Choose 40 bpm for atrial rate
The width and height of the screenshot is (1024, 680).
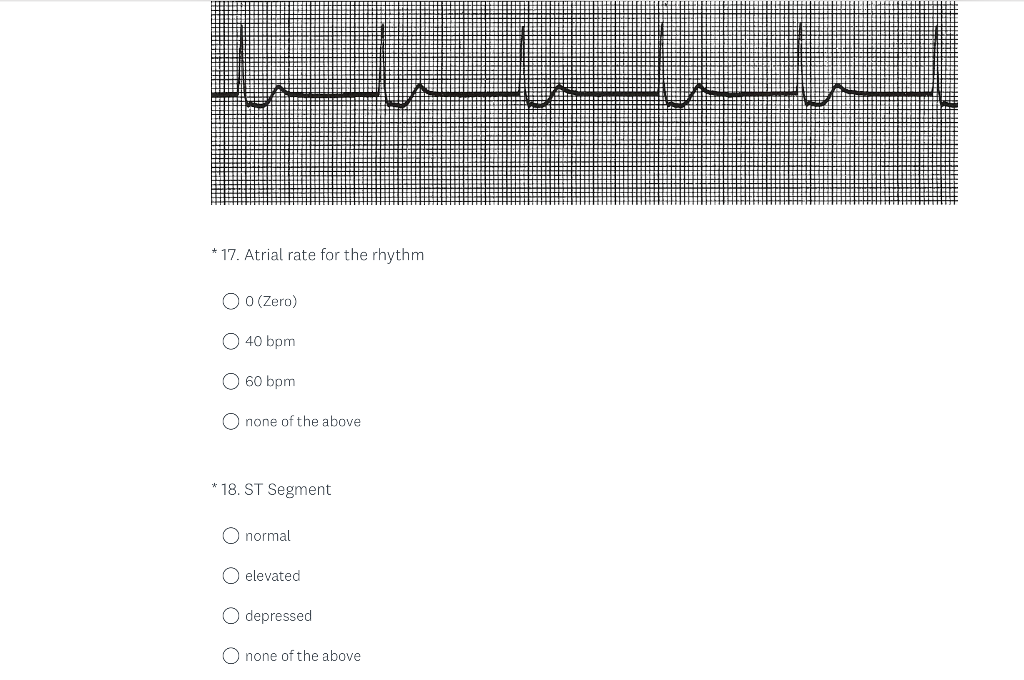(230, 341)
